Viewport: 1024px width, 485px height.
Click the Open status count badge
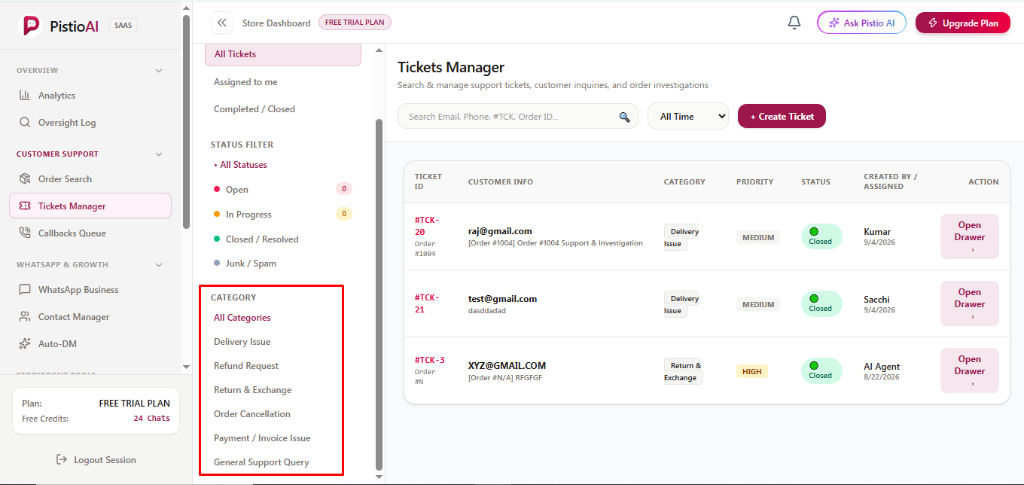[344, 189]
